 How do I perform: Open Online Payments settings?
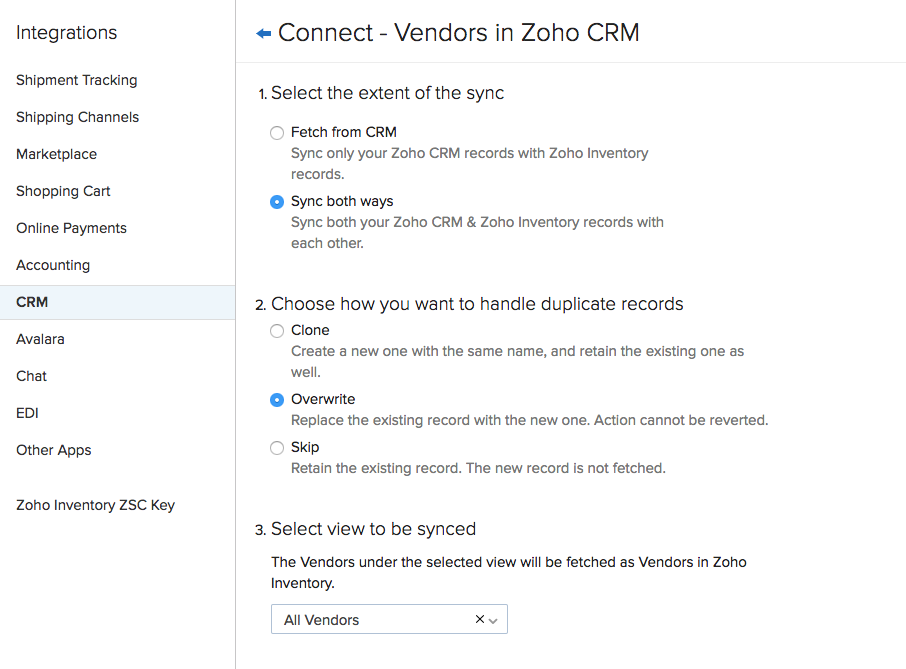tap(72, 228)
